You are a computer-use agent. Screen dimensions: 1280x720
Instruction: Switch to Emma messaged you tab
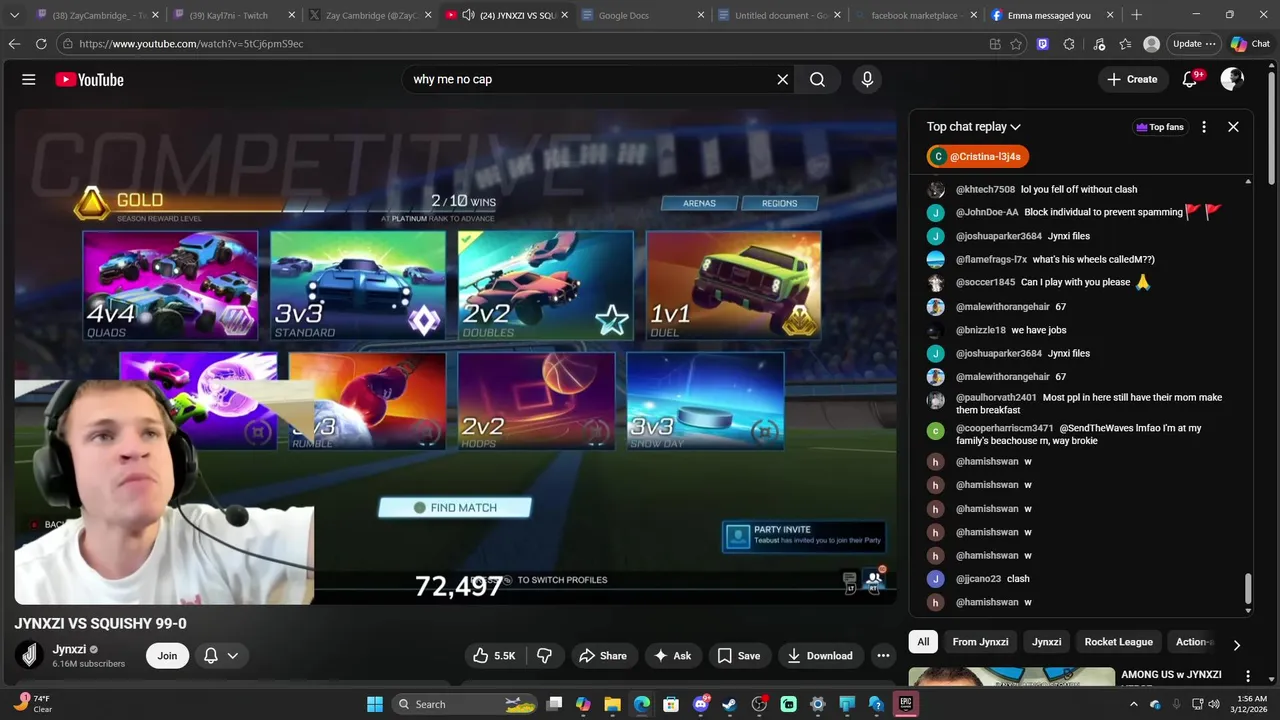[1050, 15]
